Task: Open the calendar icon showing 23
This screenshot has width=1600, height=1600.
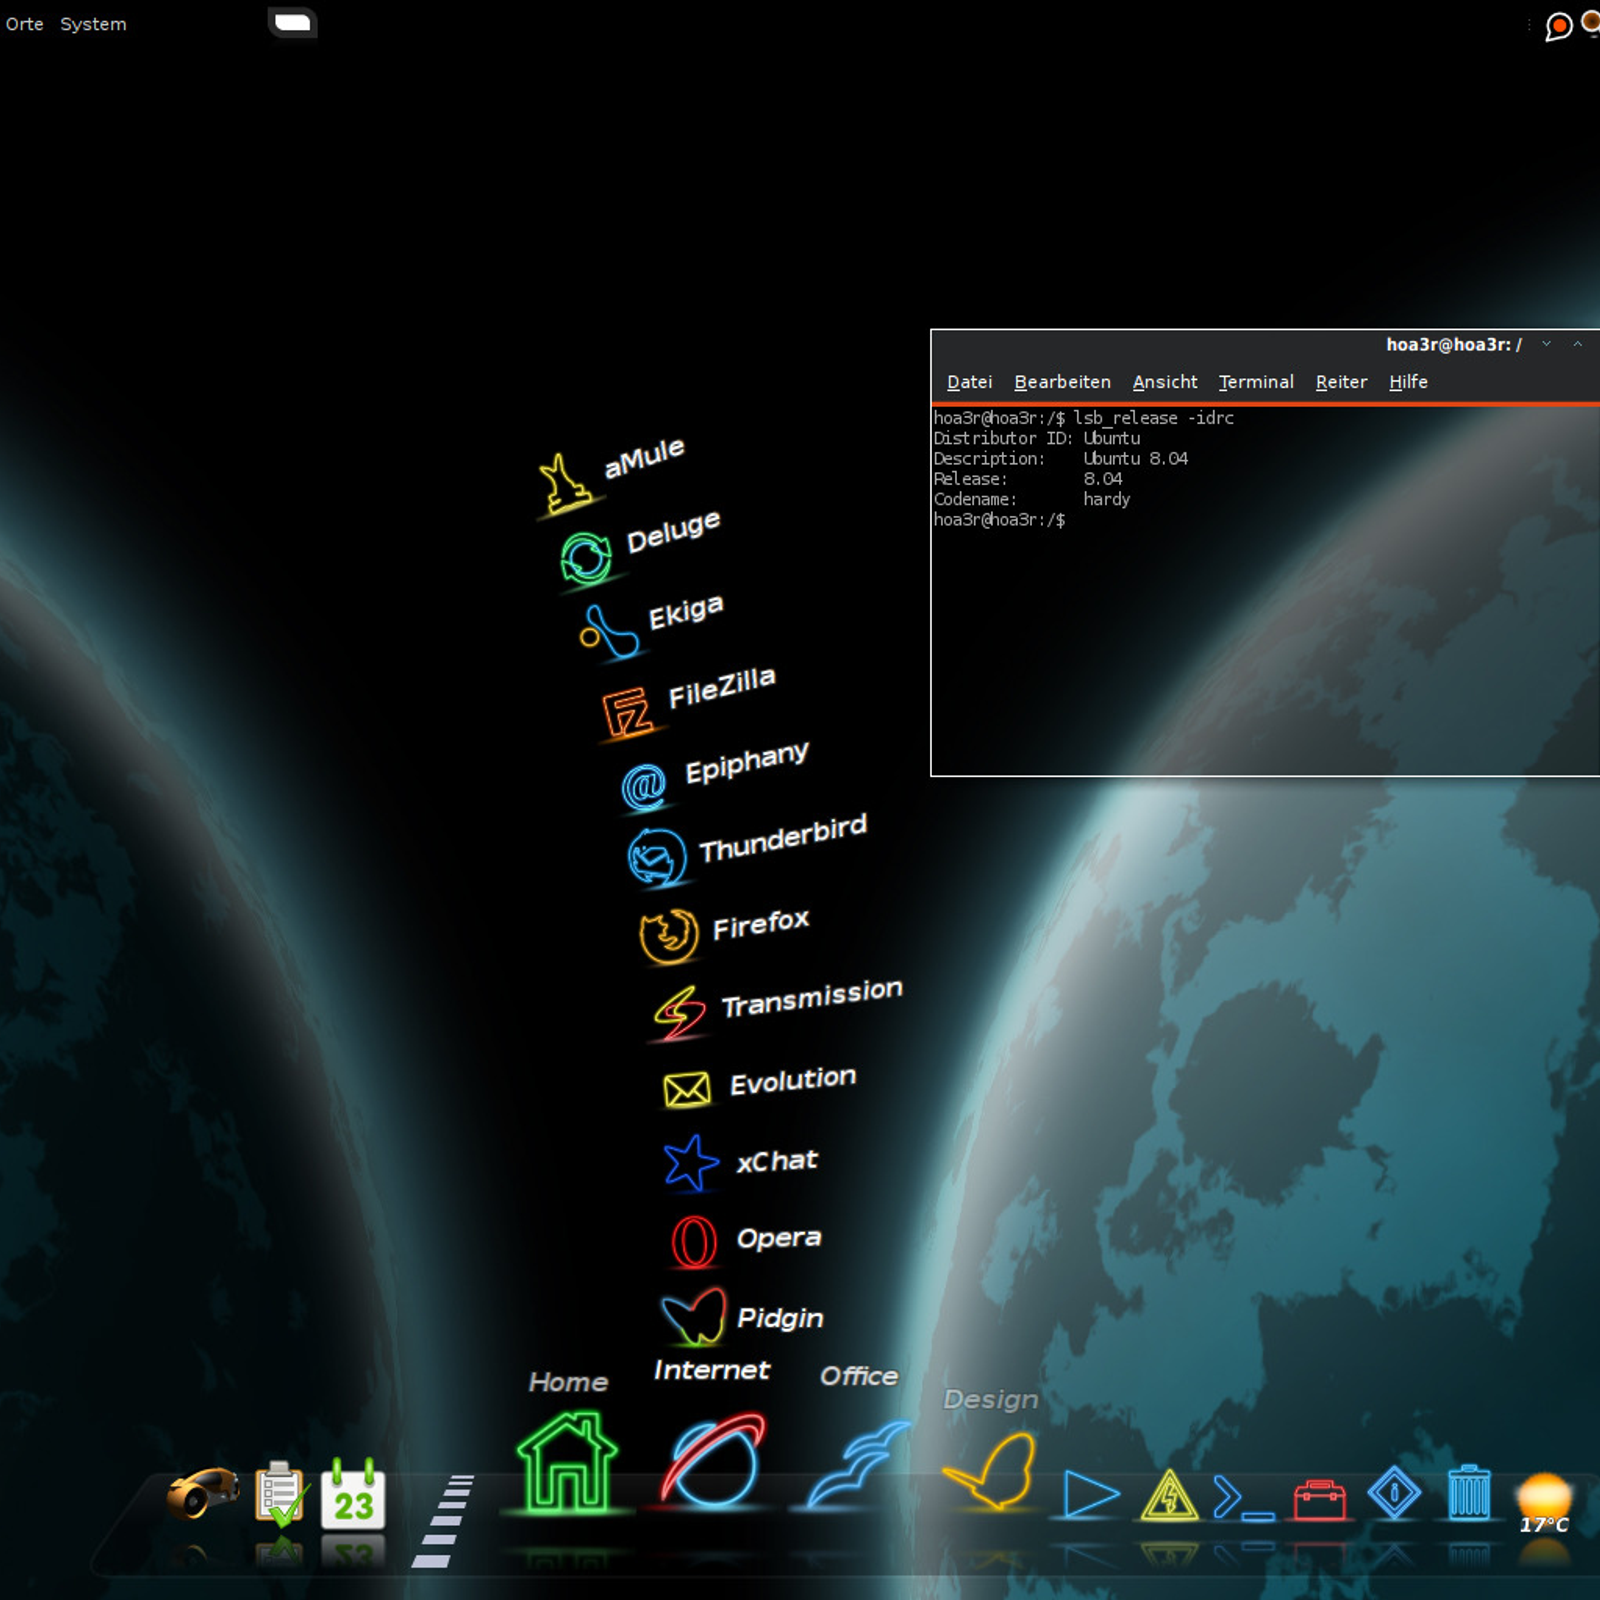Action: point(353,1494)
